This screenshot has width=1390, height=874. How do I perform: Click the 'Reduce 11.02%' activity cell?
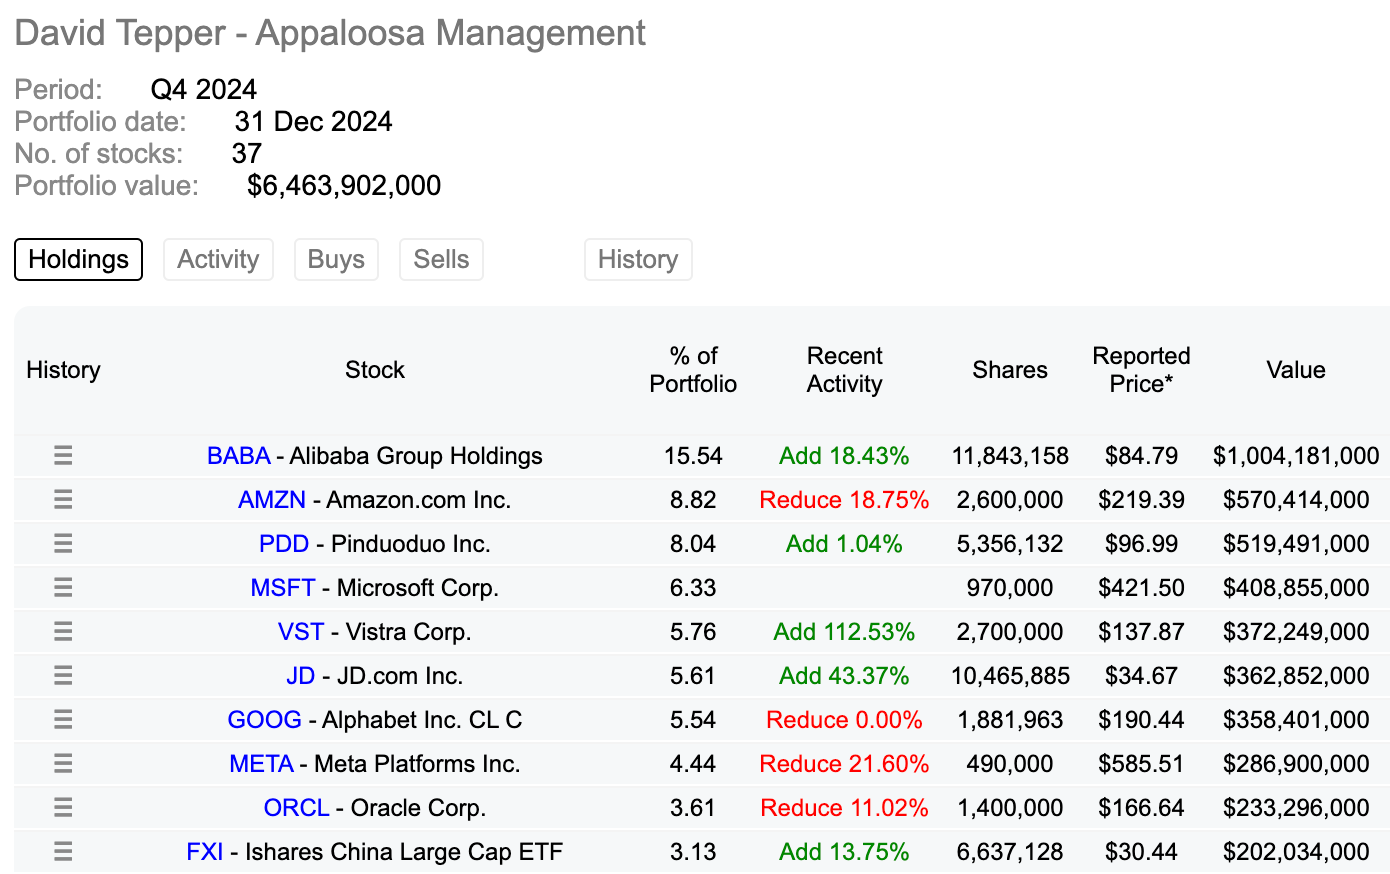[x=844, y=808]
